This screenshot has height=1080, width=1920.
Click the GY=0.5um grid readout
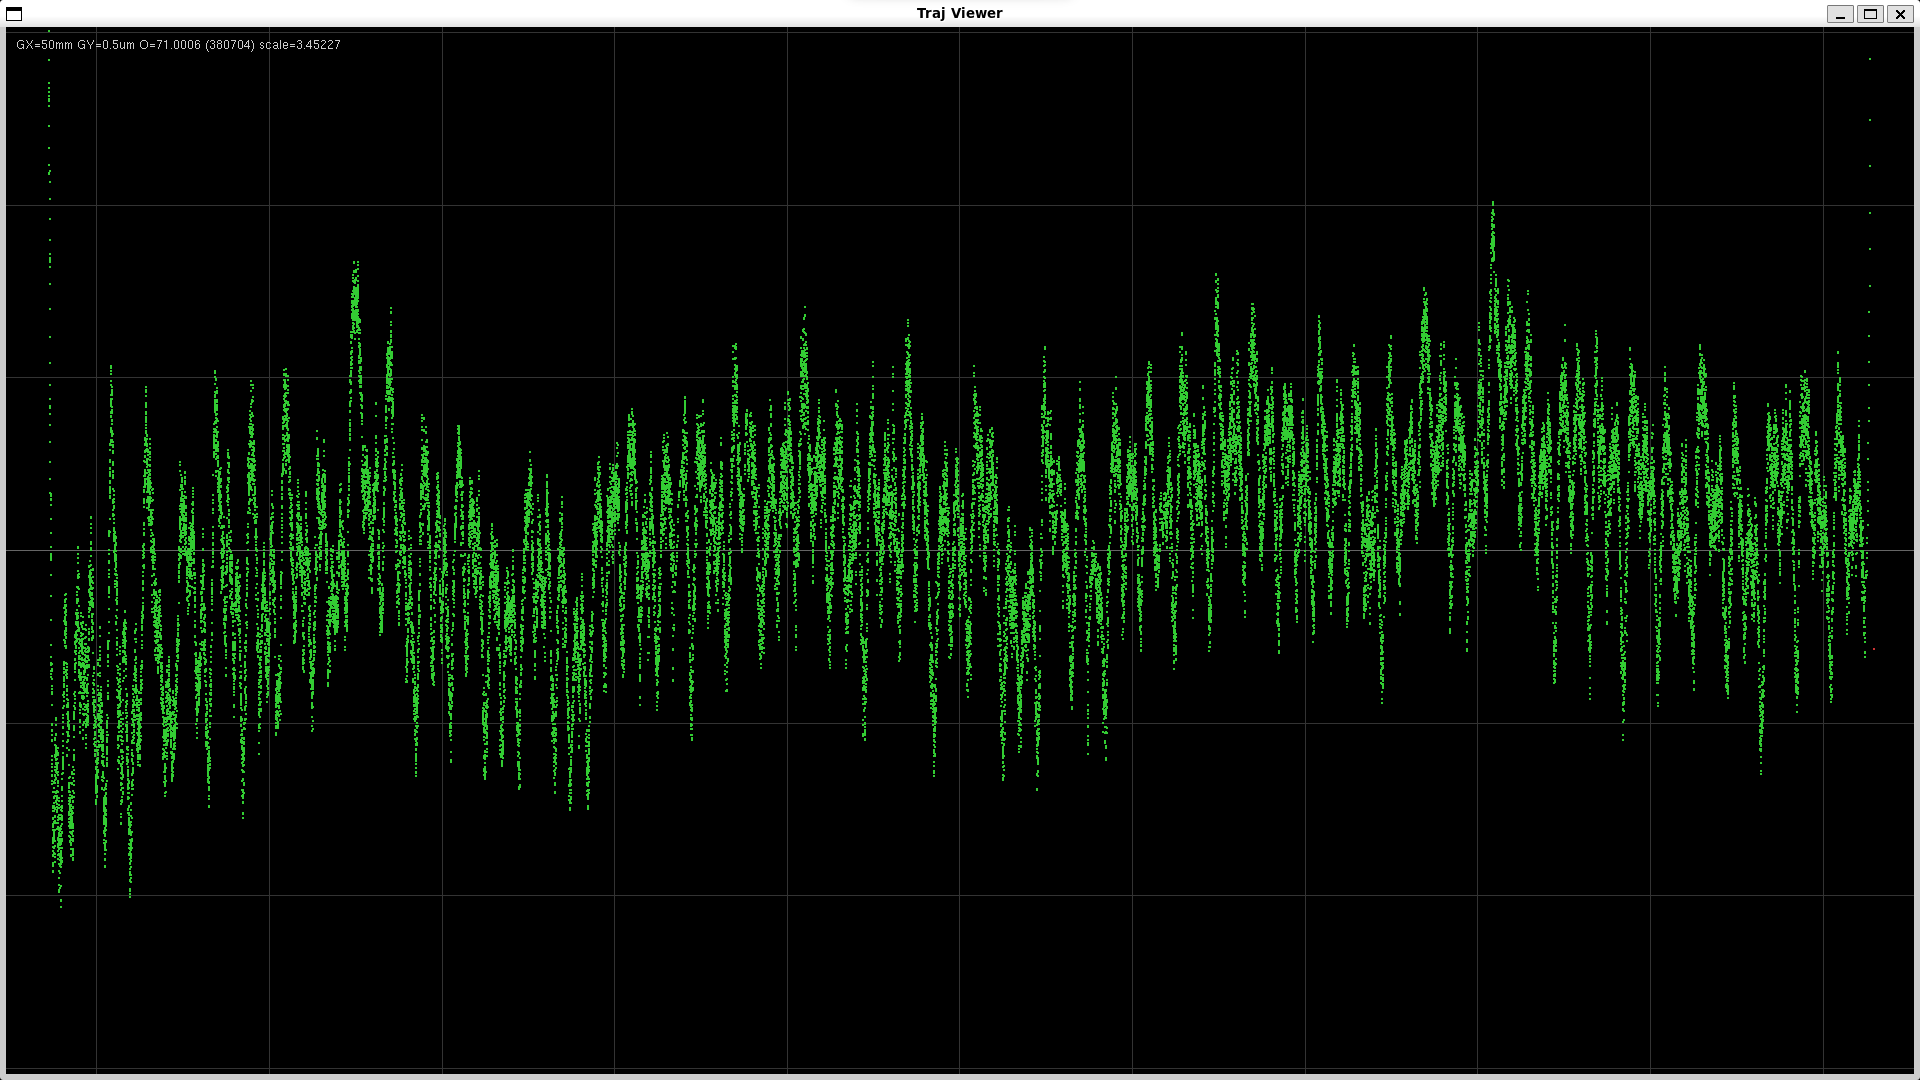[106, 45]
